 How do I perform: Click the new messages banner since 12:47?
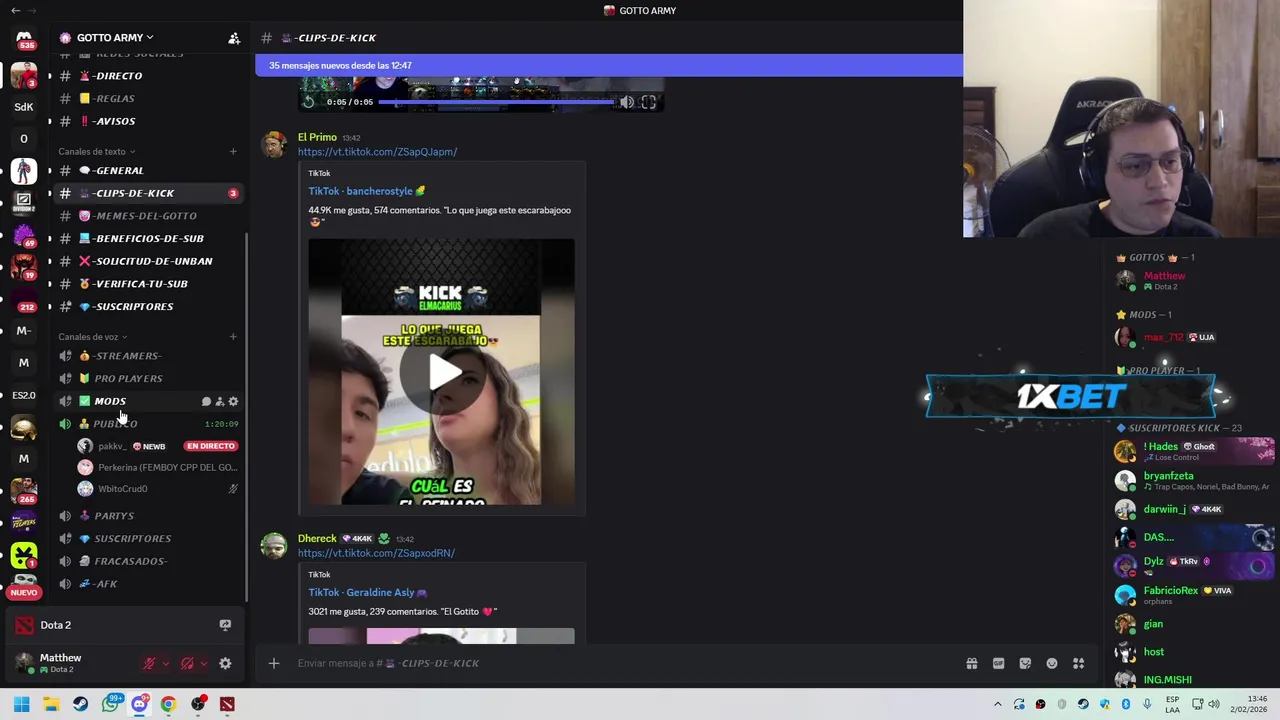608,65
